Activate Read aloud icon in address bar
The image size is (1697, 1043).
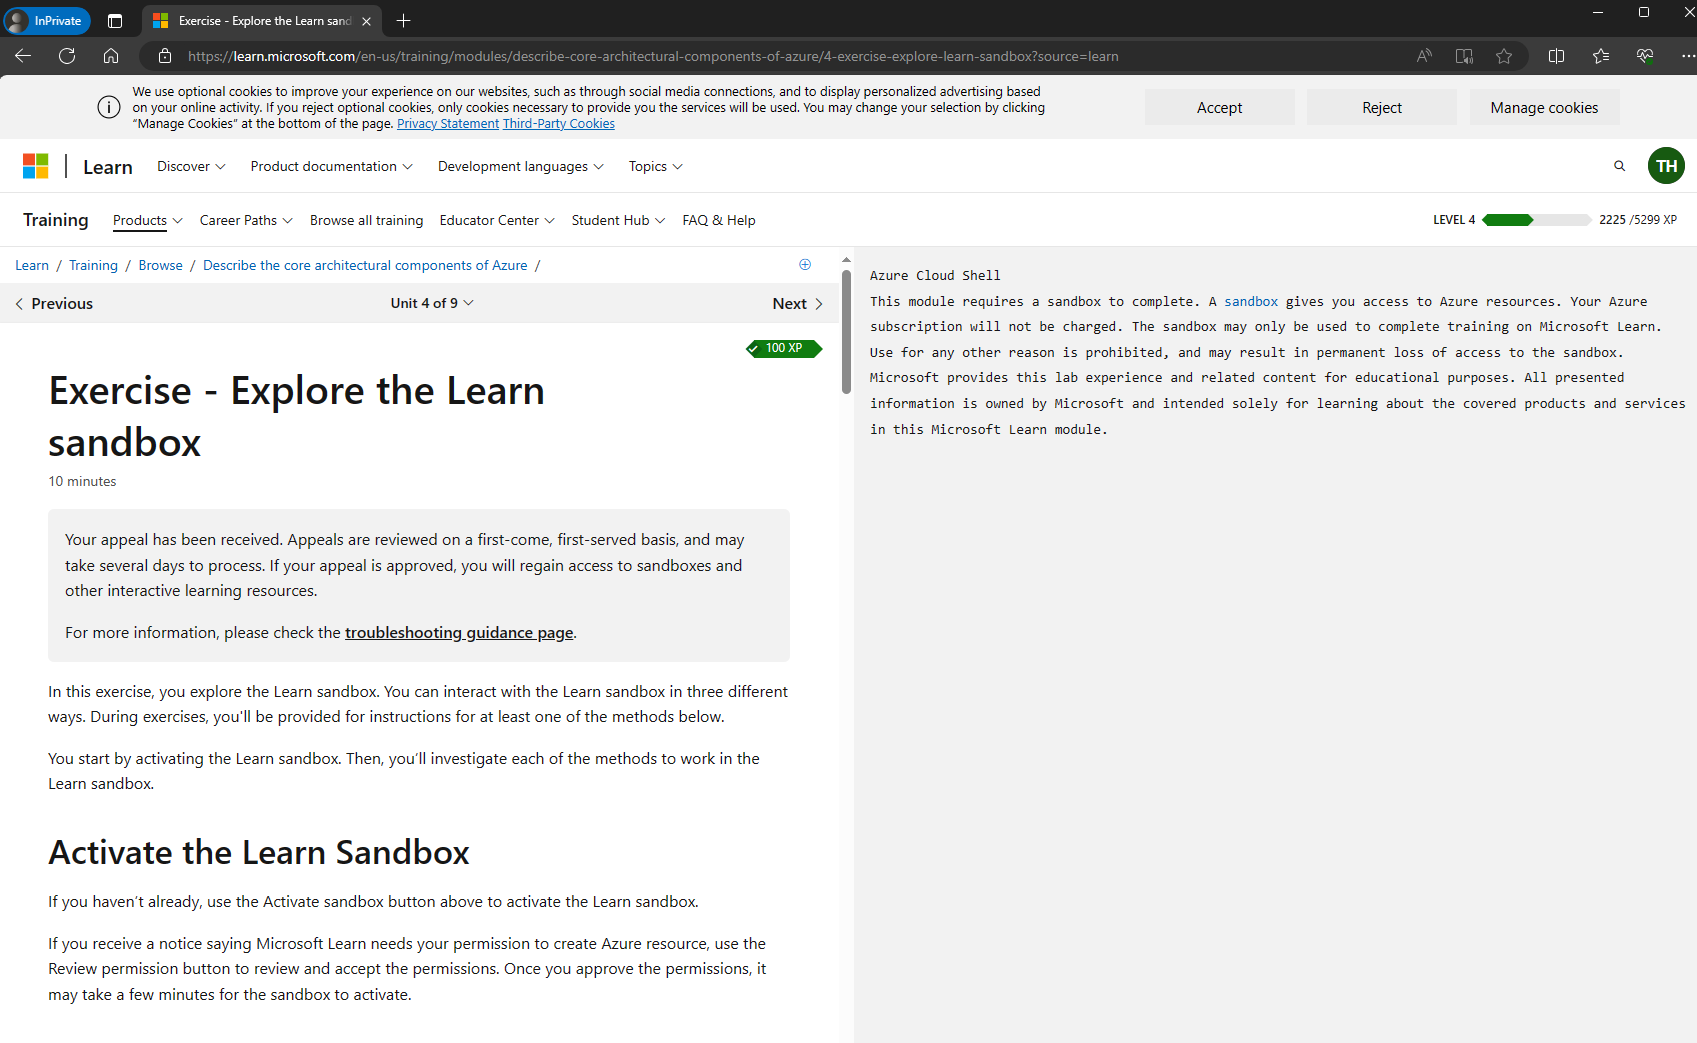[x=1424, y=56]
